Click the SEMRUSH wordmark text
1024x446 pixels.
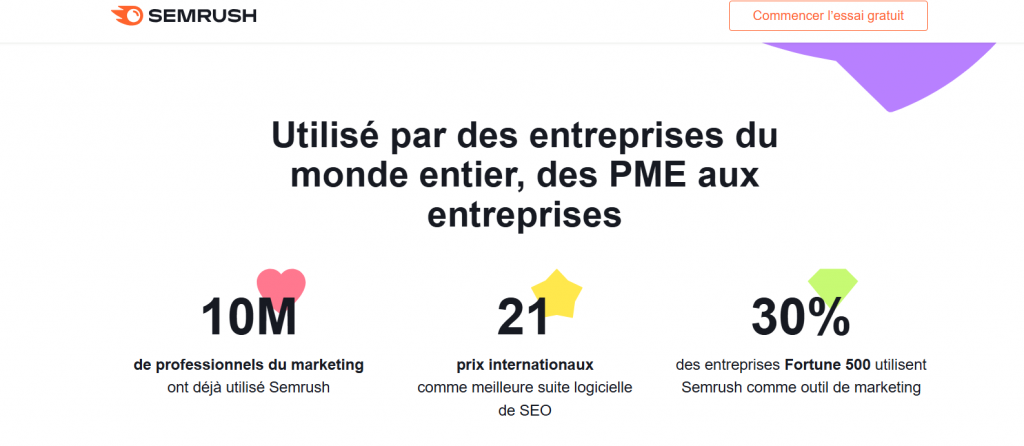[x=202, y=16]
